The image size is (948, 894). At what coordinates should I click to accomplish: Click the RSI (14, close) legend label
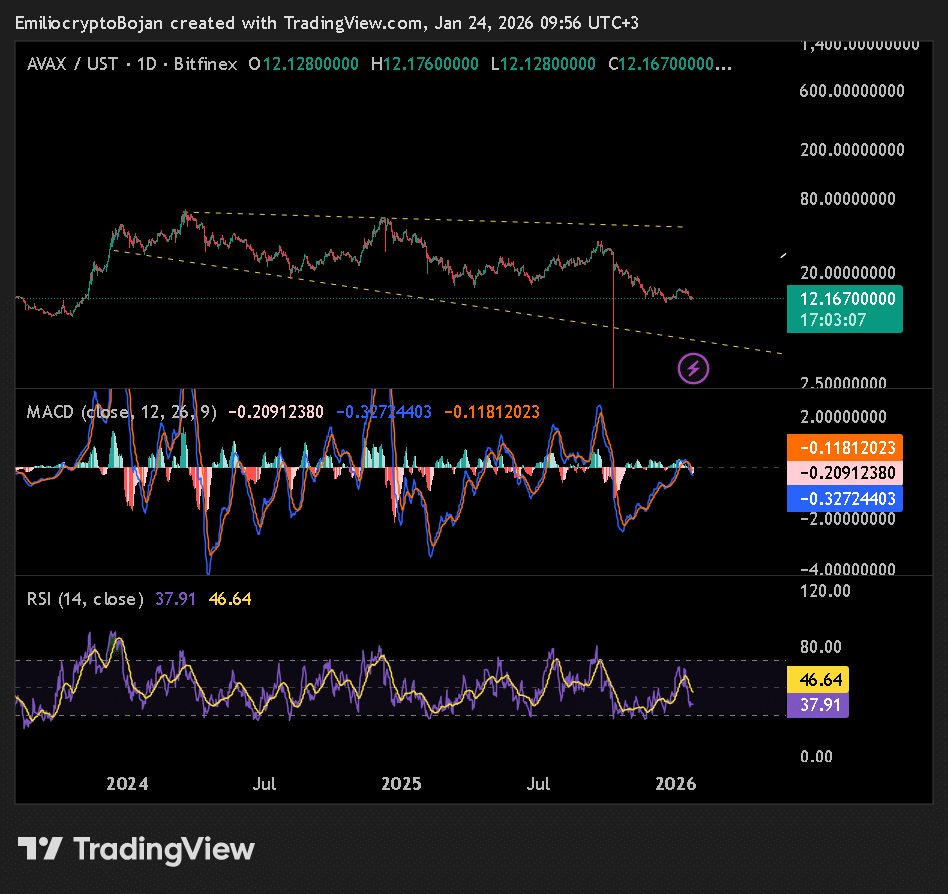(84, 599)
